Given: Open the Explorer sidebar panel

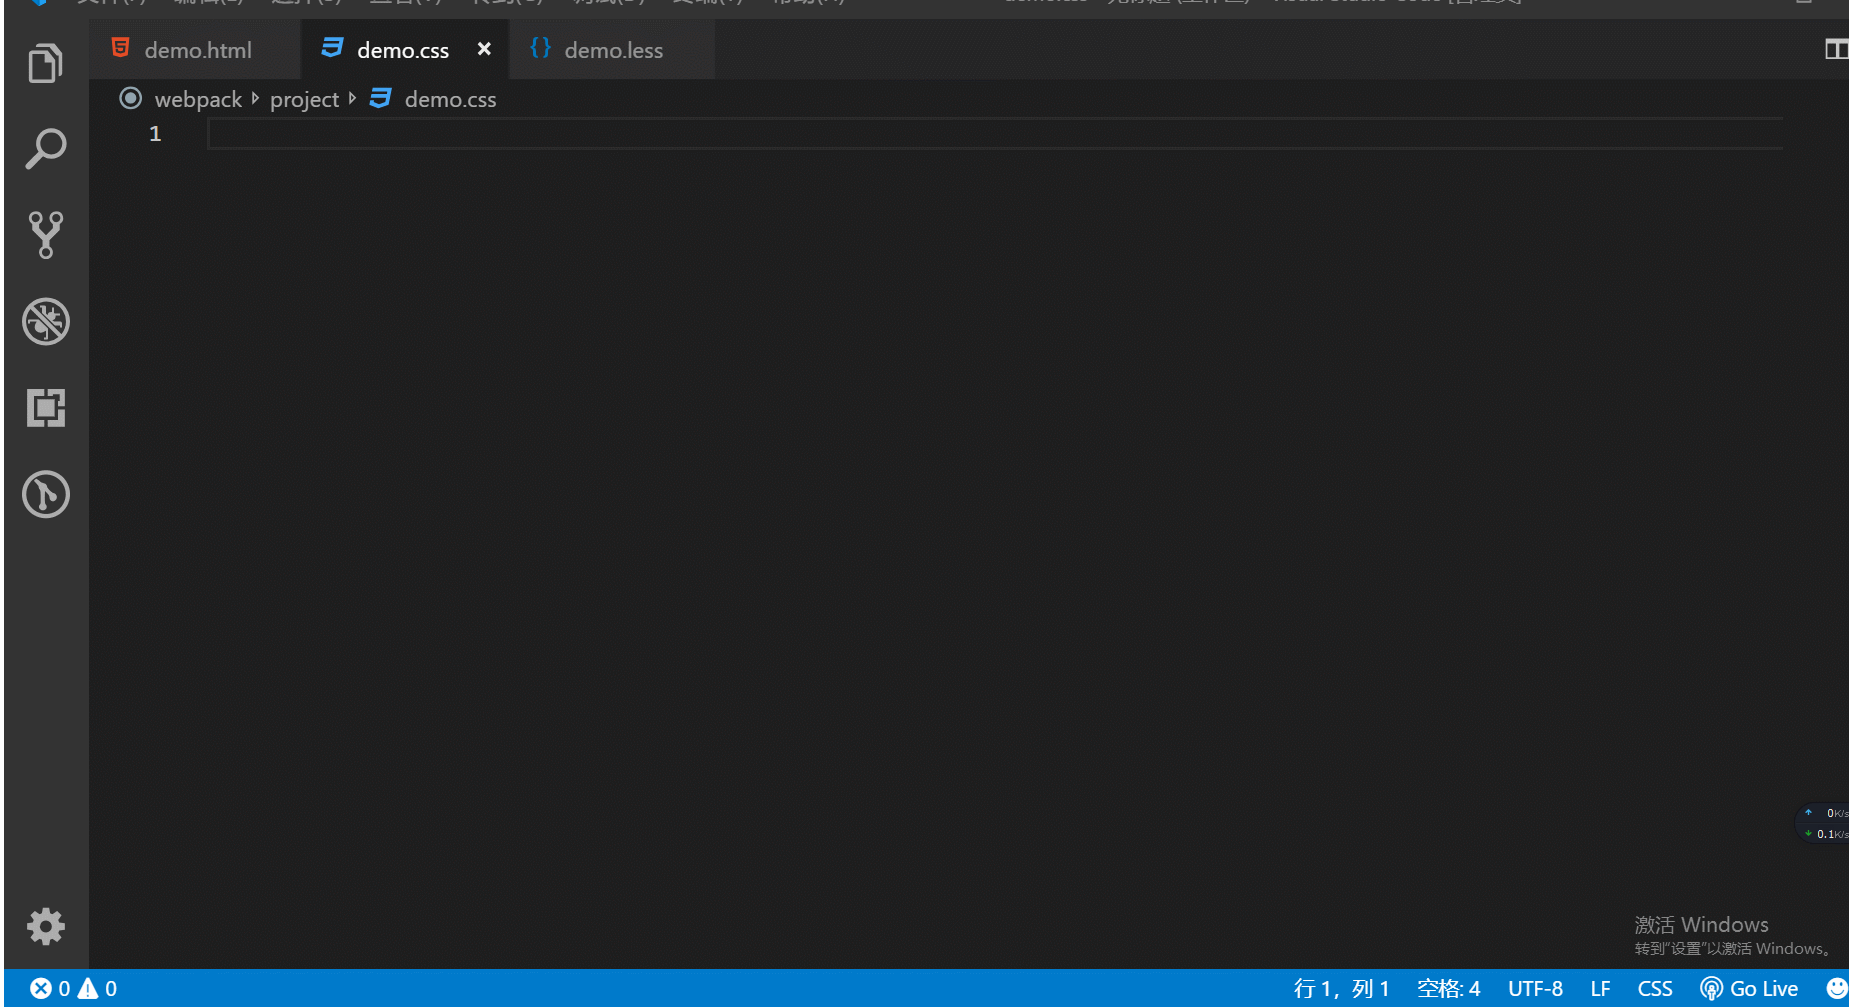Looking at the screenshot, I should click(x=45, y=62).
